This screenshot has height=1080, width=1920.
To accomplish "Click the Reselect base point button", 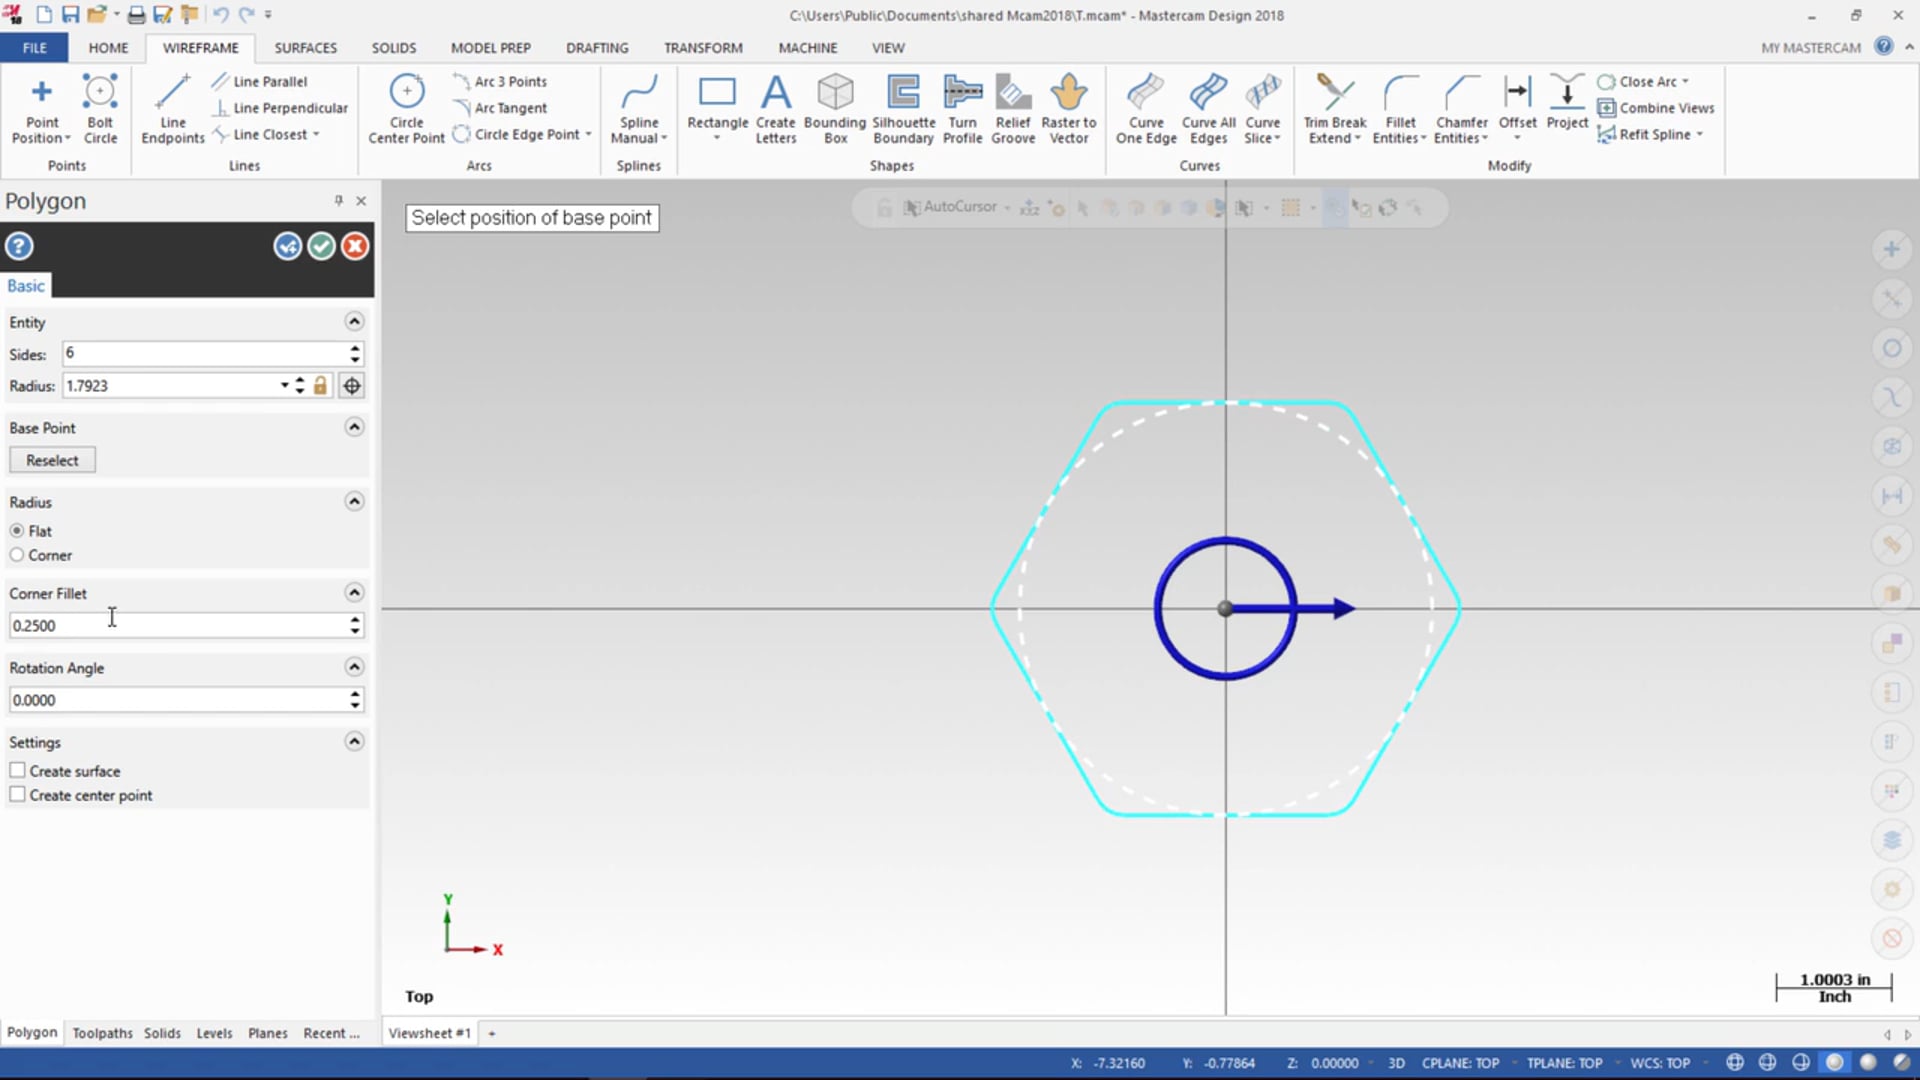I will [x=53, y=460].
